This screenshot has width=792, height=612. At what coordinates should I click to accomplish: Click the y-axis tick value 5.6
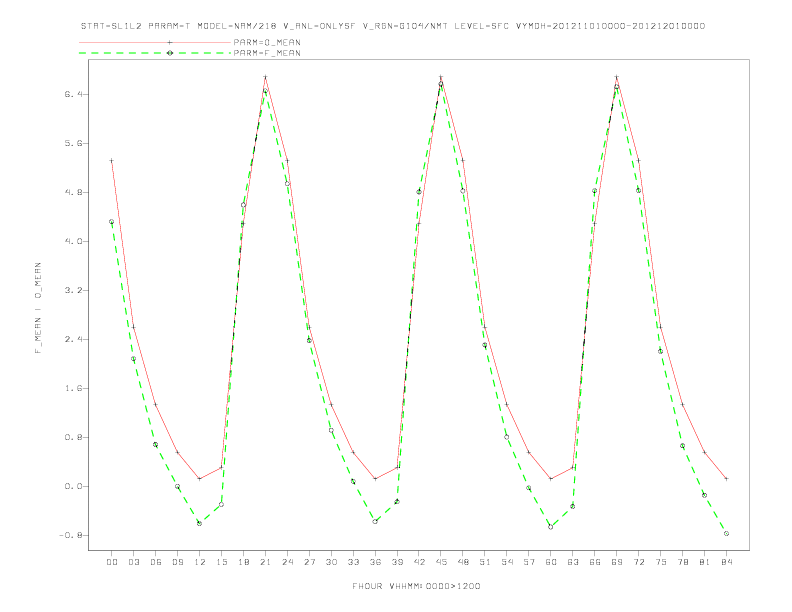(x=73, y=143)
